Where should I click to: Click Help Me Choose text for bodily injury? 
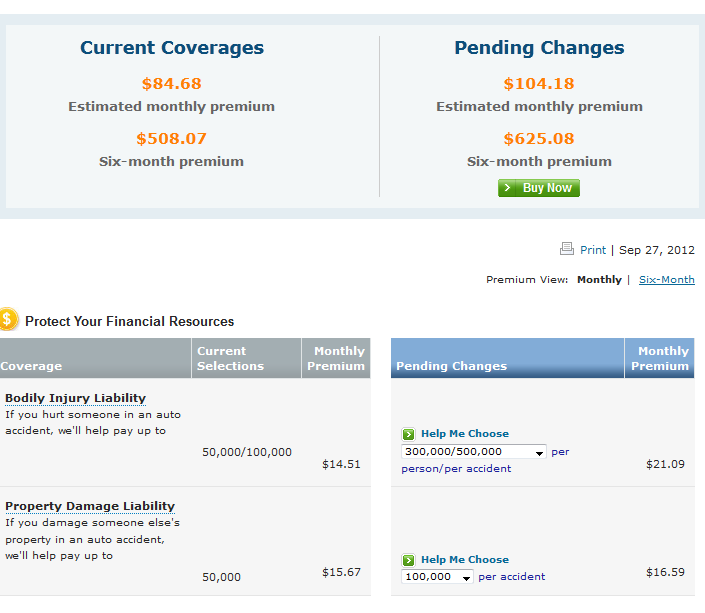click(465, 434)
